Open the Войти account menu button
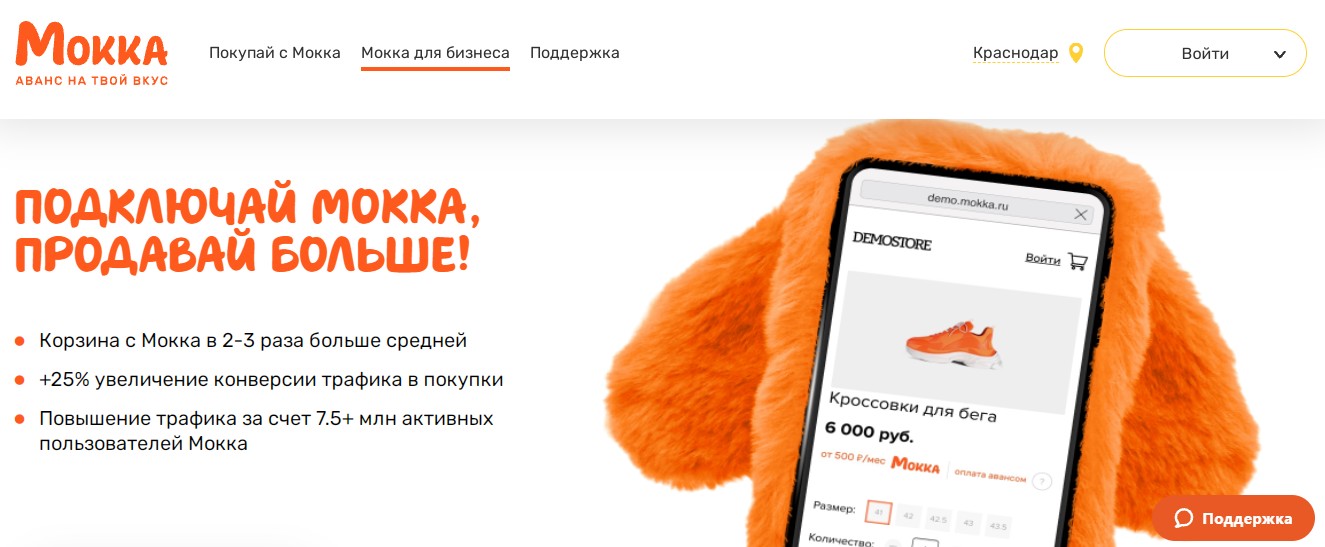 tap(1205, 53)
